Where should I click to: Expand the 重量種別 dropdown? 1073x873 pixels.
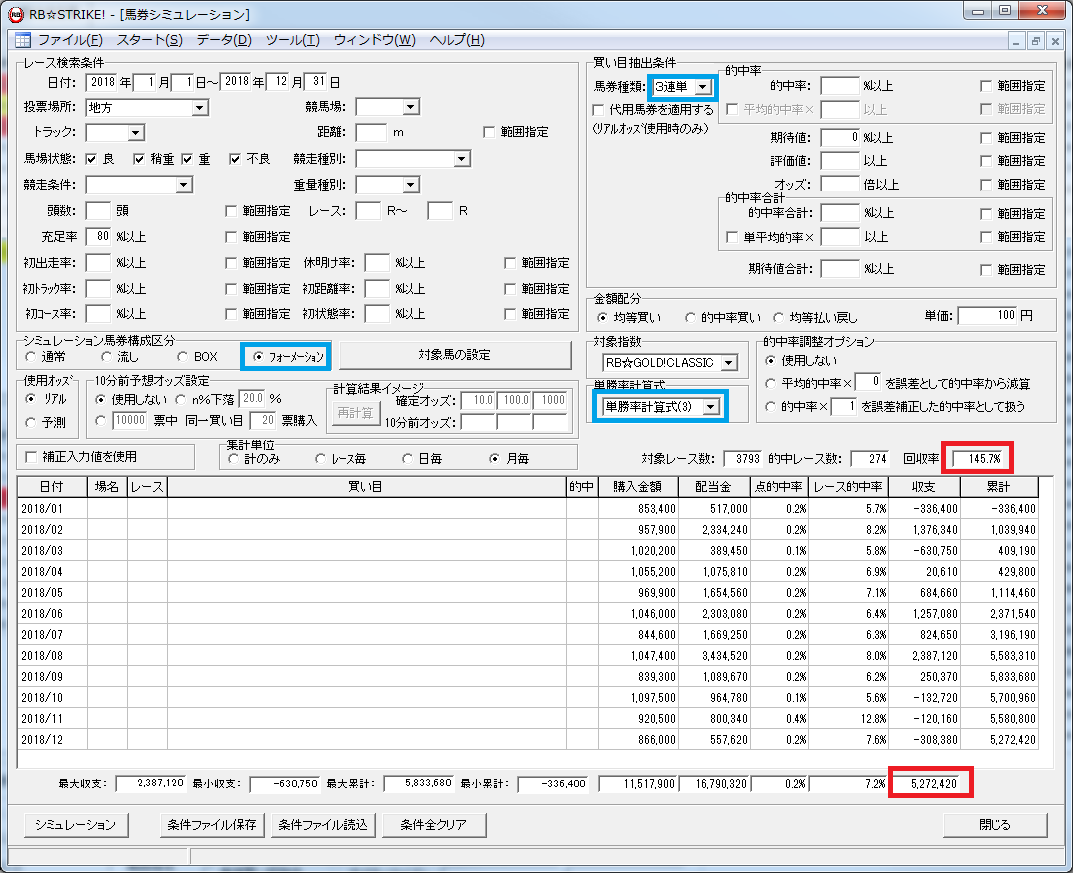pyautogui.click(x=411, y=185)
